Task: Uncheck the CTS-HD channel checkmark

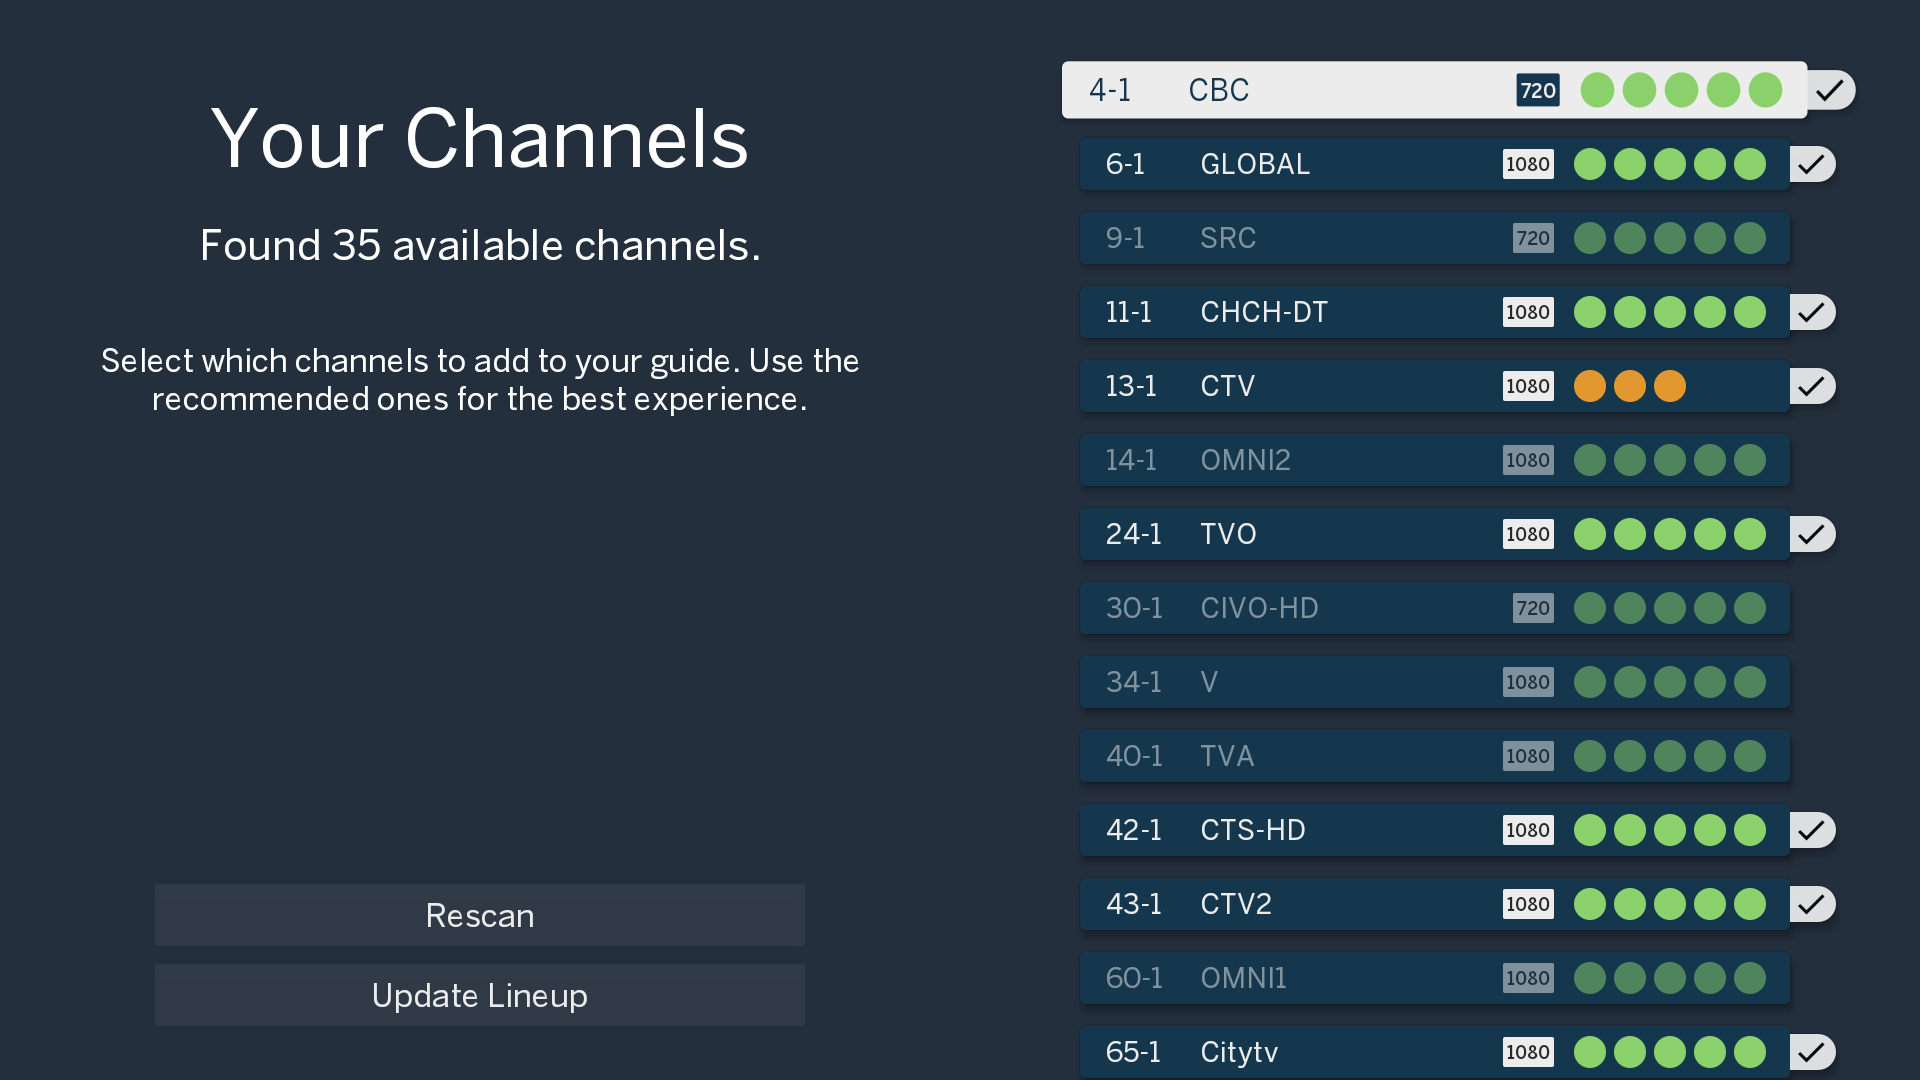Action: [1812, 830]
